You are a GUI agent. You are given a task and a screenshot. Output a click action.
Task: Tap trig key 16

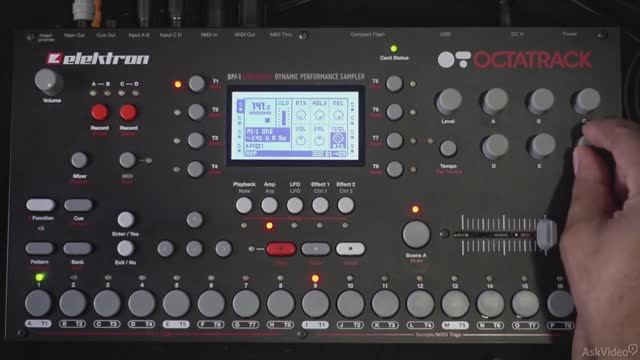[x=560, y=304]
